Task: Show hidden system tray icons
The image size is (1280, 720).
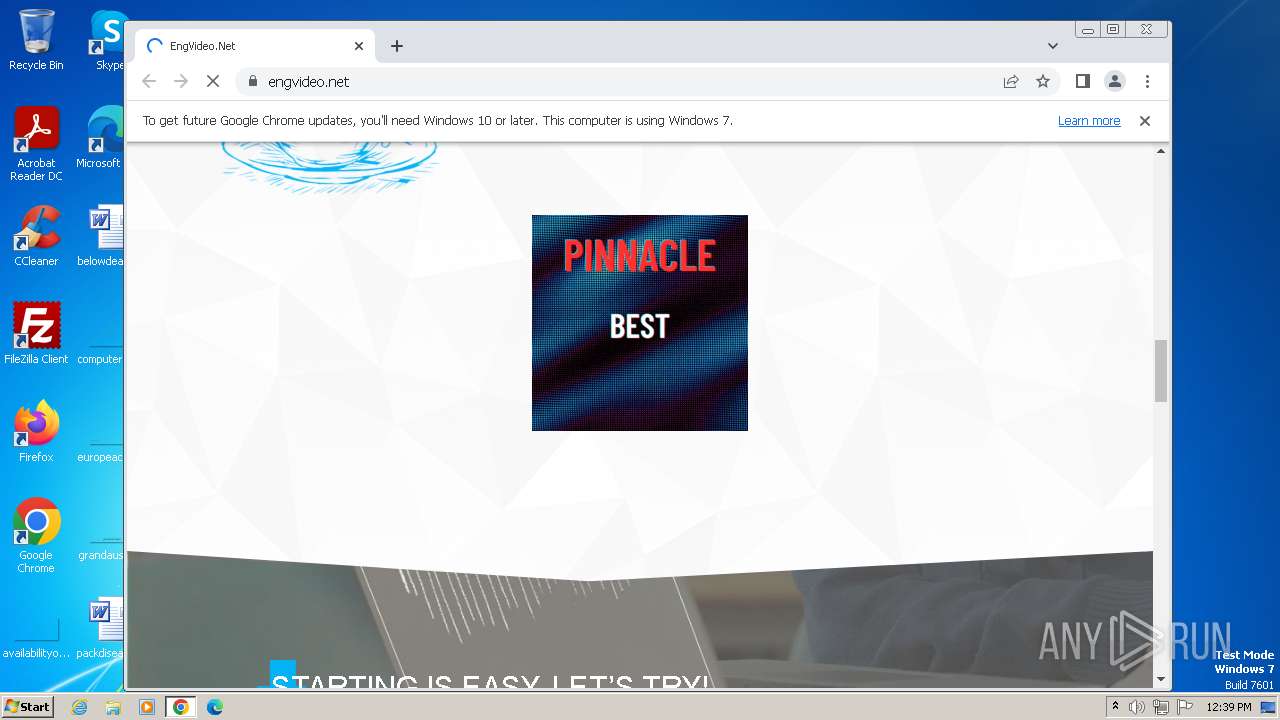Action: [x=1115, y=707]
